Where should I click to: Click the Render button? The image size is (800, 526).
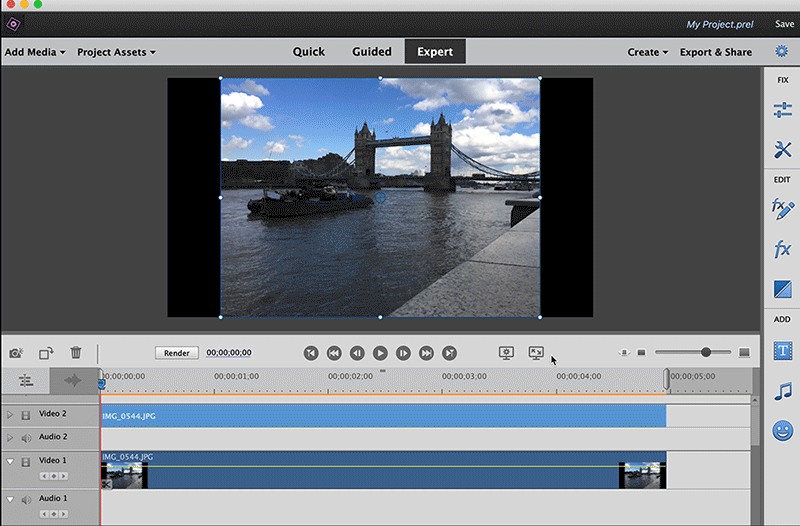tap(177, 353)
